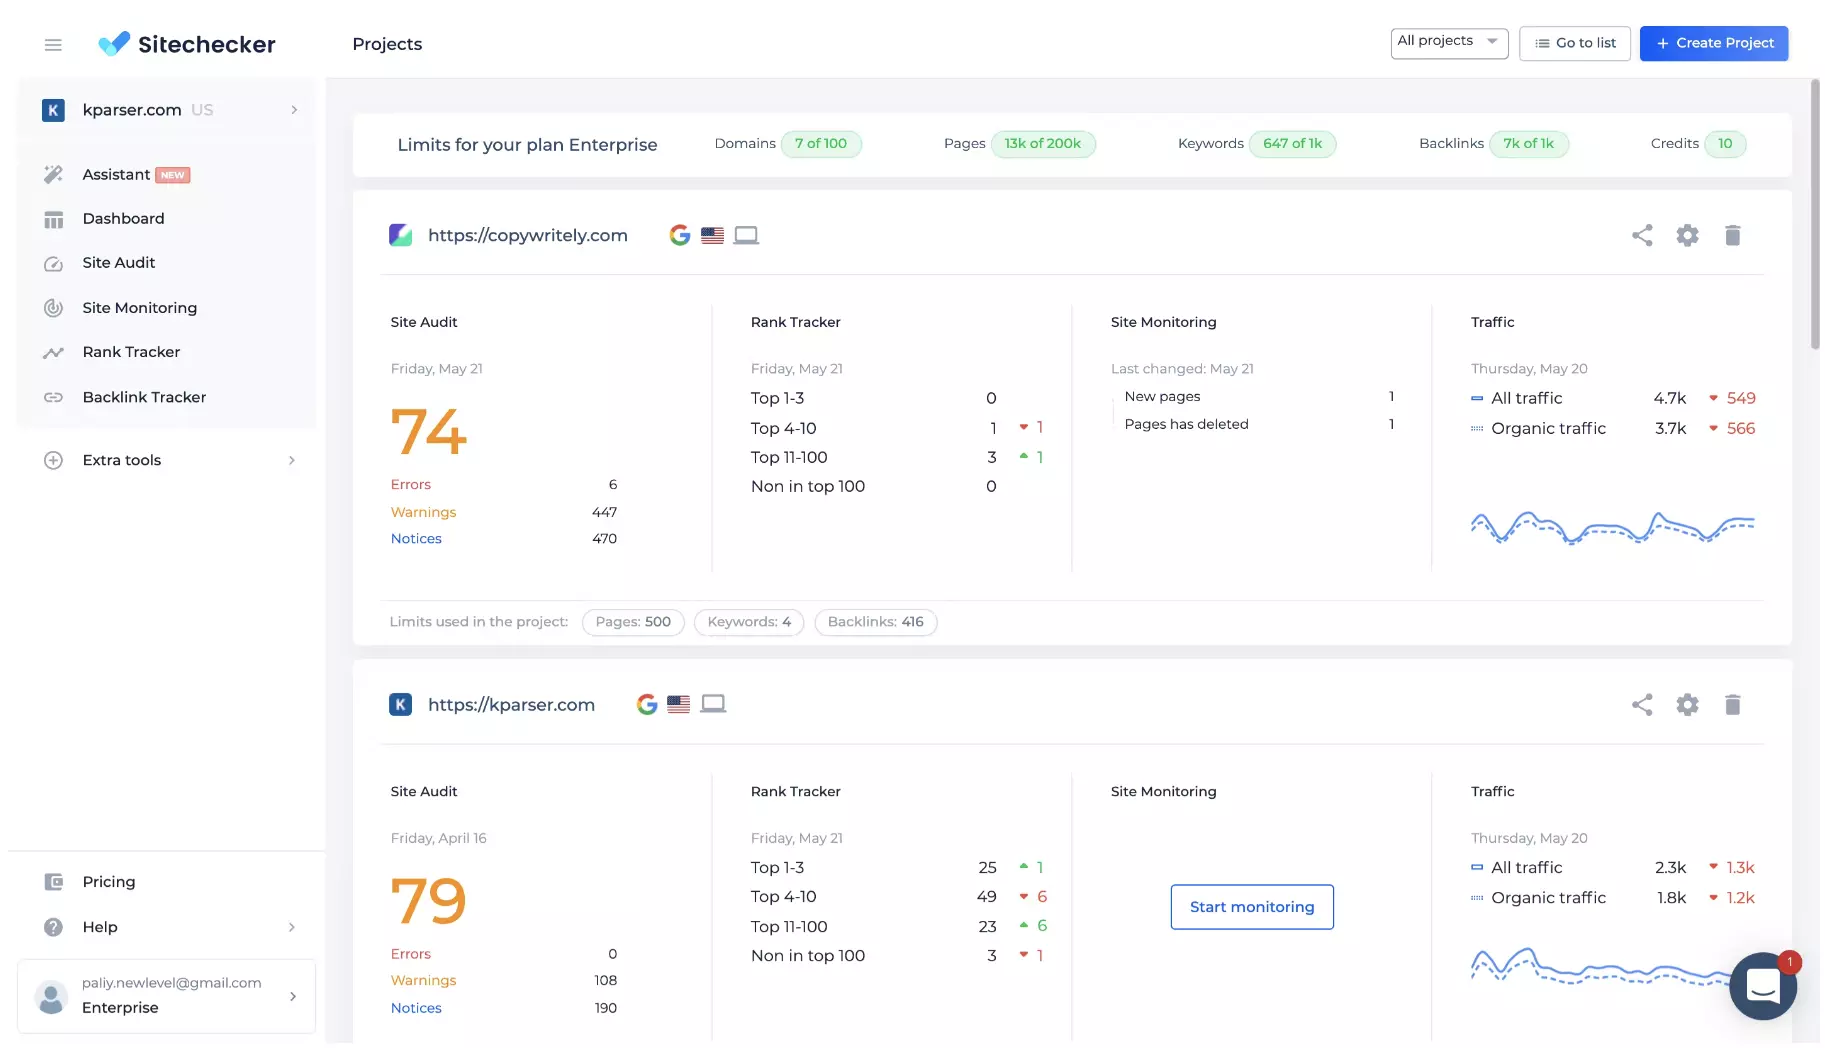Click the Pages 13k of 200k badge

tap(1043, 144)
